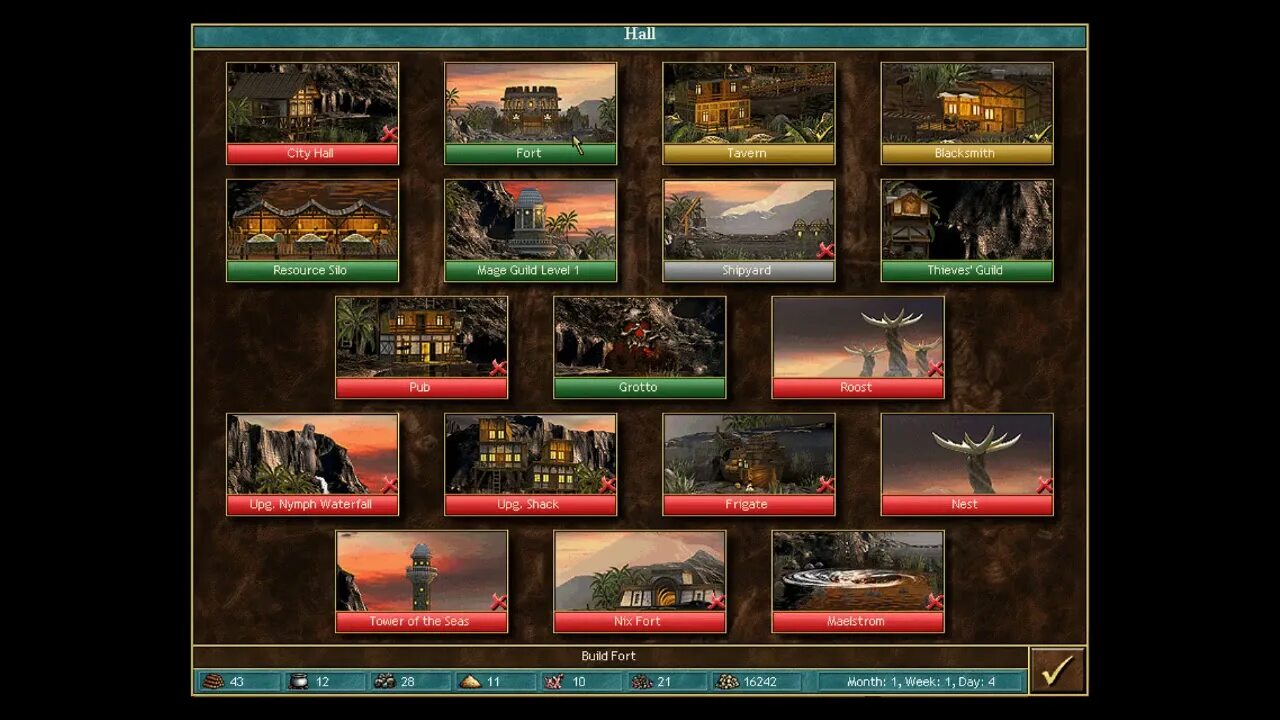Click the 'Month: 1, Week: 1, Day: 4' date
This screenshot has height=720, width=1280.
click(x=921, y=682)
